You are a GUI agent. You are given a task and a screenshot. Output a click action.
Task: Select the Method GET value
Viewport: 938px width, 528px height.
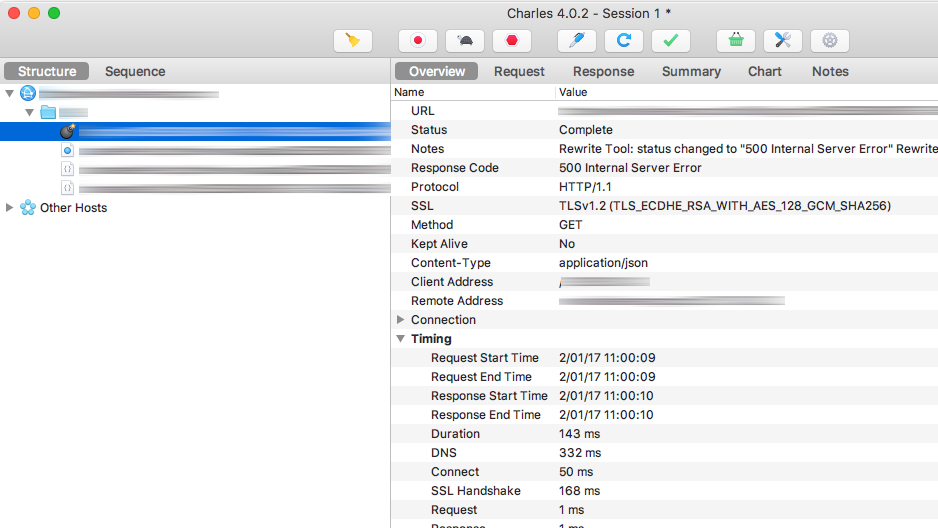(570, 225)
